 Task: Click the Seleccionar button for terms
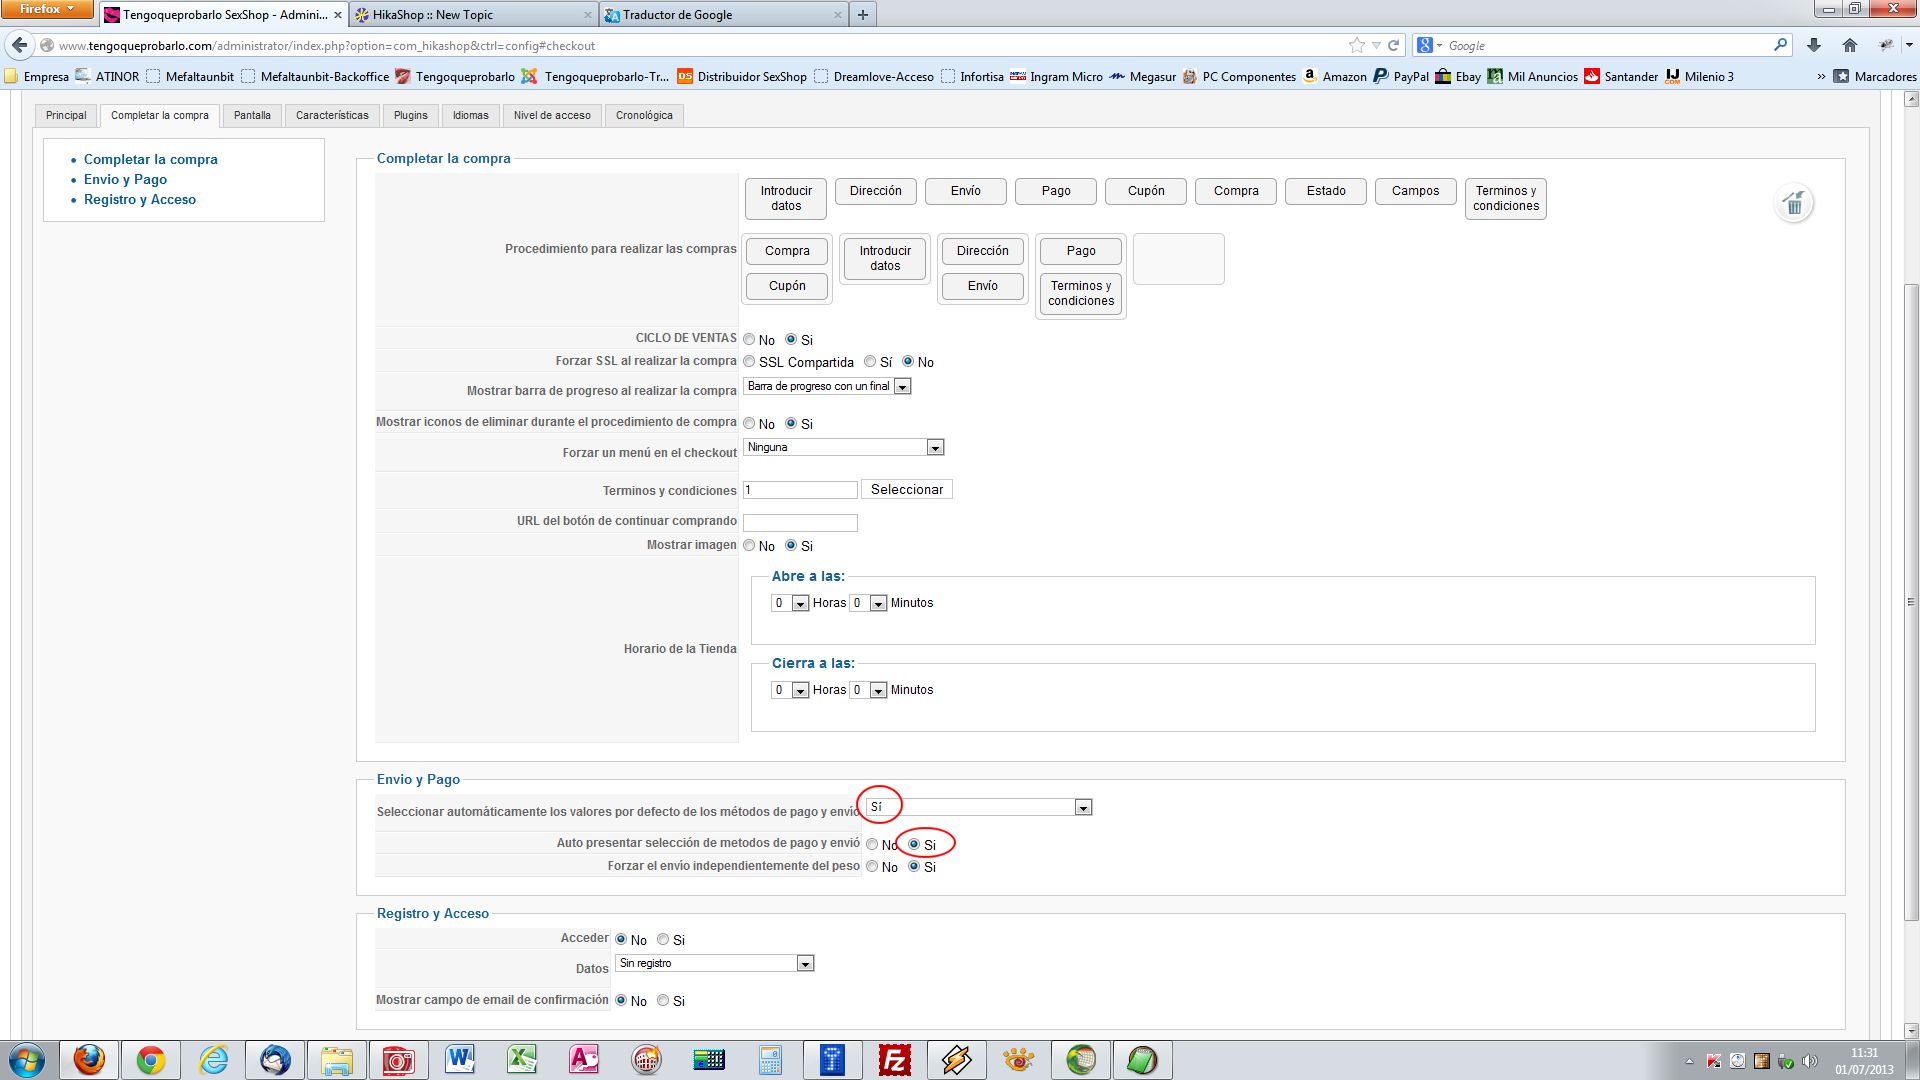tap(906, 489)
